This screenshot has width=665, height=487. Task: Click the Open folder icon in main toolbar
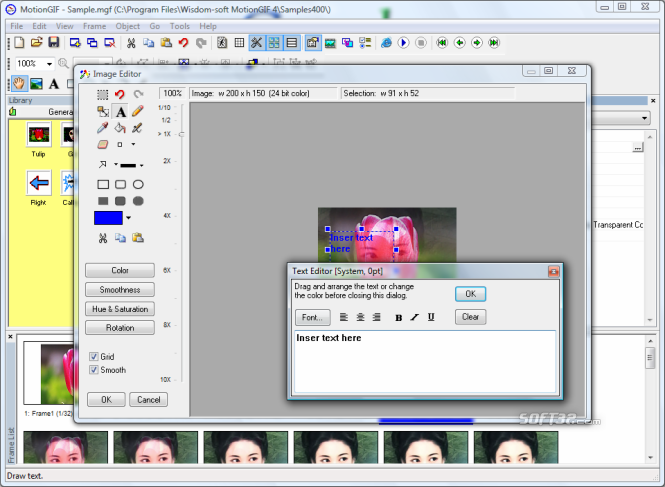pyautogui.click(x=36, y=42)
